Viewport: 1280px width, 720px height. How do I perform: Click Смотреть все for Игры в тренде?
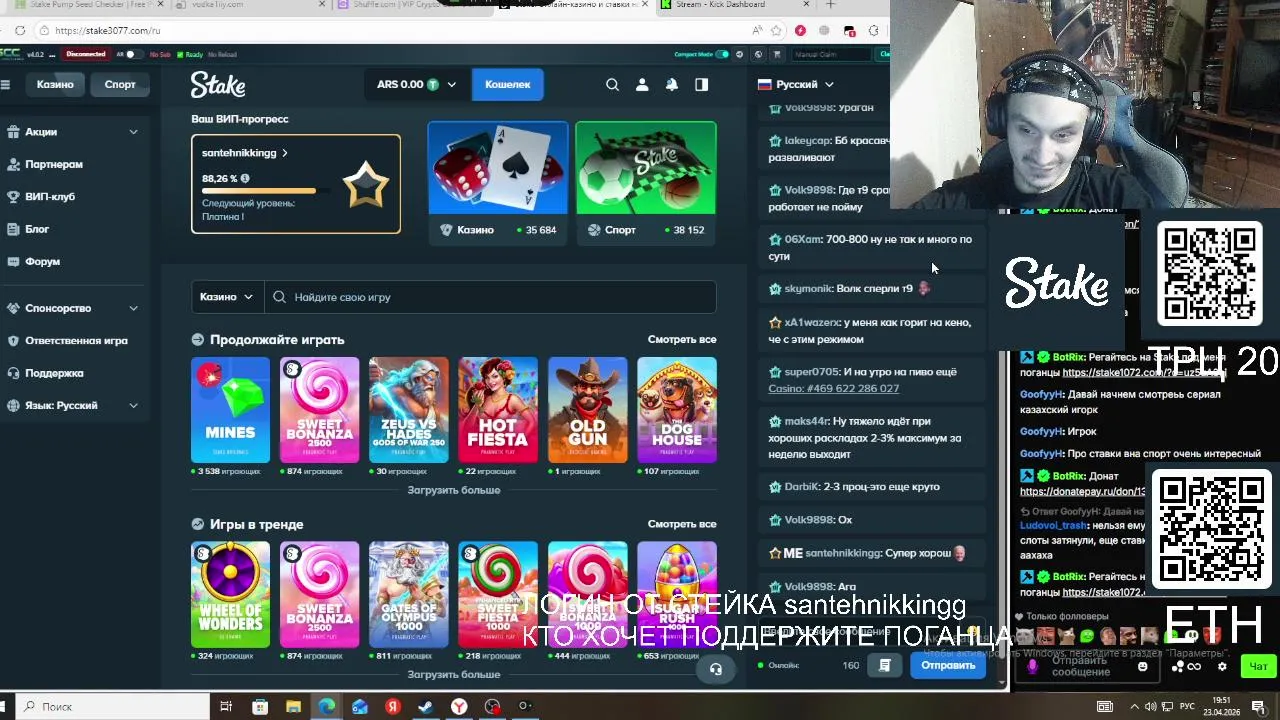(x=682, y=524)
